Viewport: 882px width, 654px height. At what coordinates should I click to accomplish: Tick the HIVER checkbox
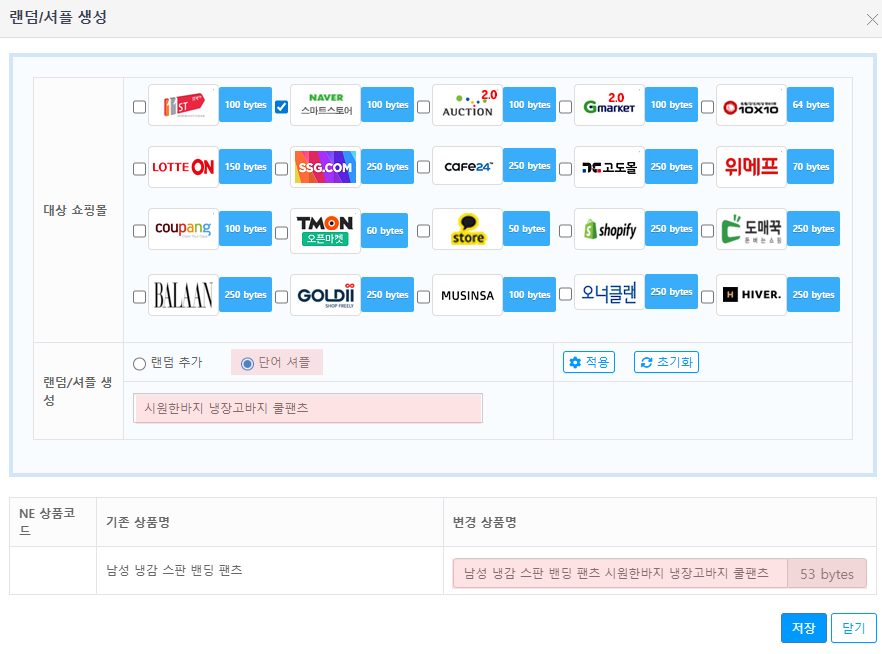(708, 297)
